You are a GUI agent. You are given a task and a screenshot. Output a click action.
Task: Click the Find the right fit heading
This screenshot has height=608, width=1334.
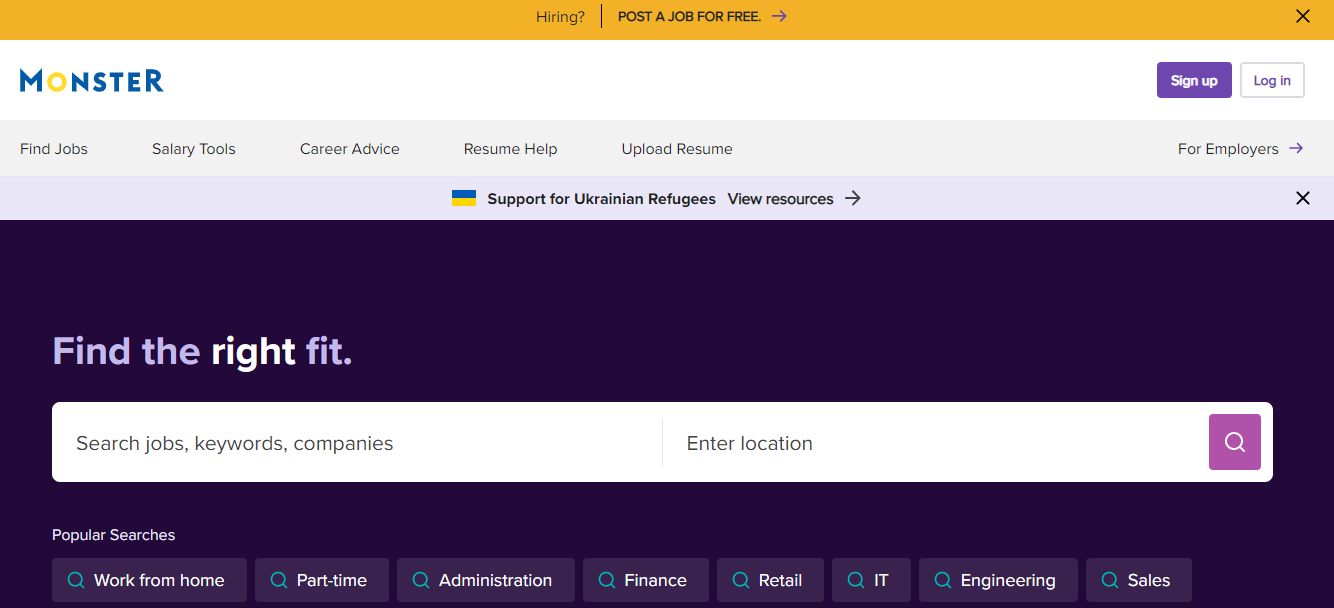[202, 351]
